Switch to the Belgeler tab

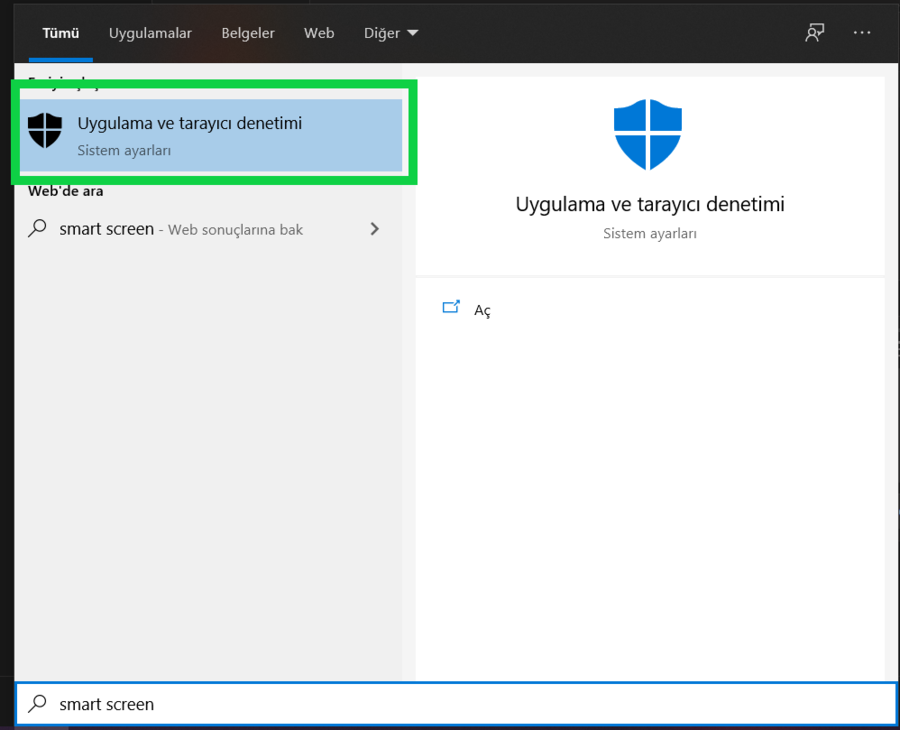click(x=248, y=33)
